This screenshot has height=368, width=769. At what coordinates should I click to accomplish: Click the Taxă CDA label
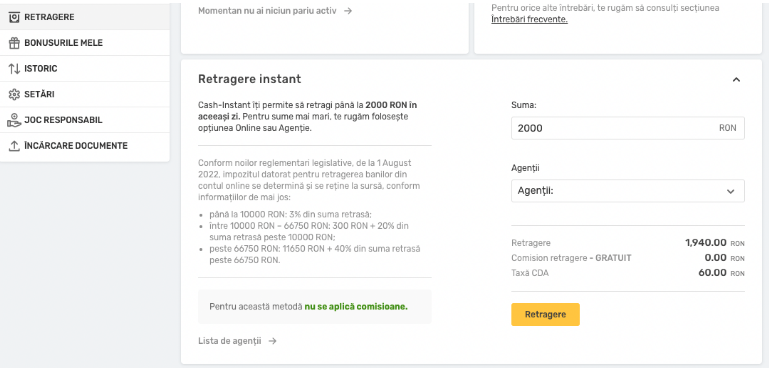530,273
